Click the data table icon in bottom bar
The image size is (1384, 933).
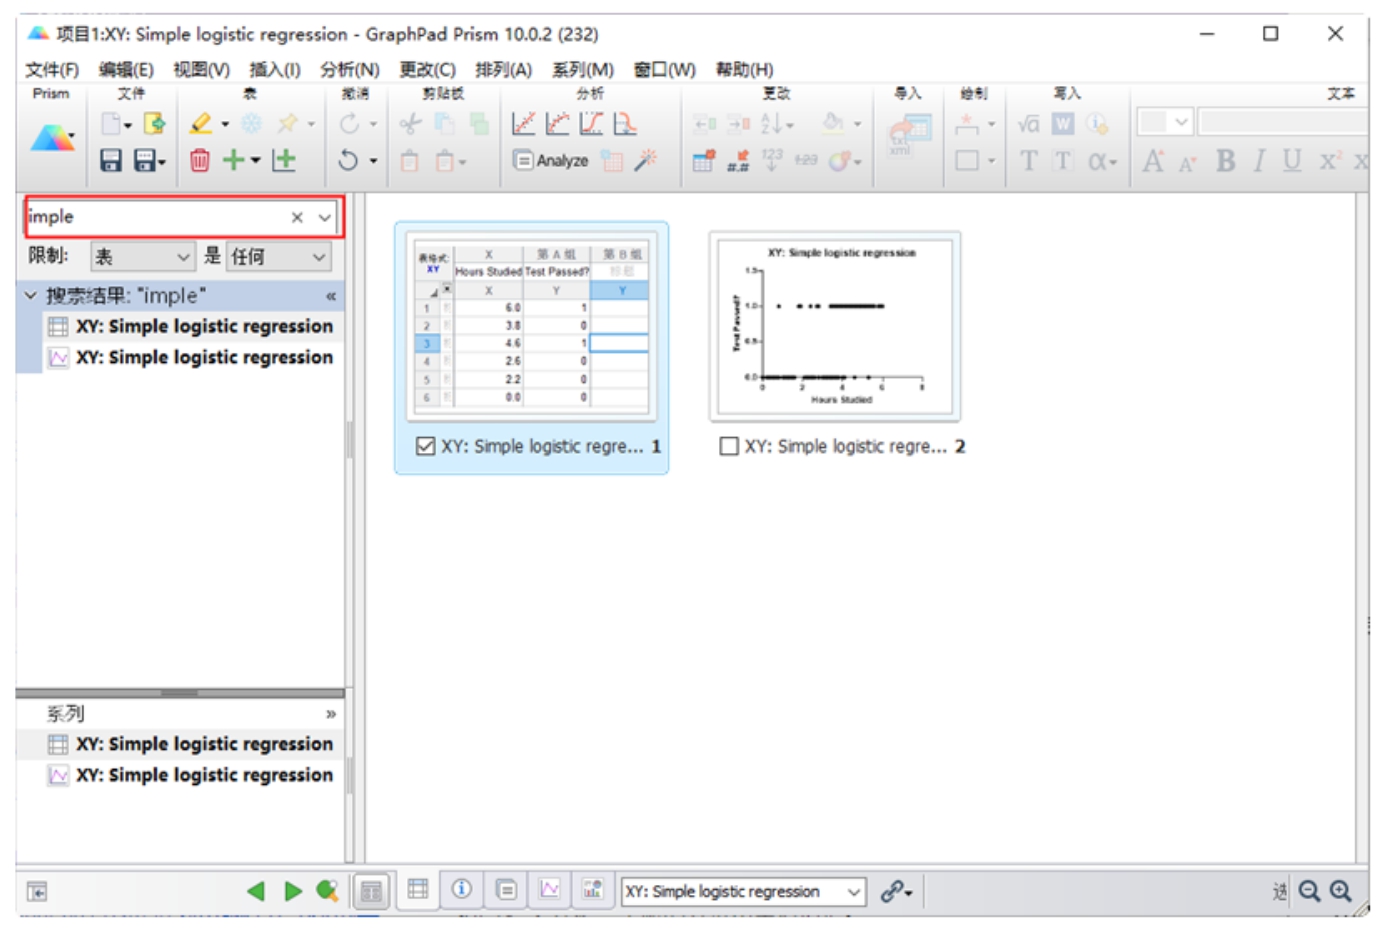(x=418, y=889)
